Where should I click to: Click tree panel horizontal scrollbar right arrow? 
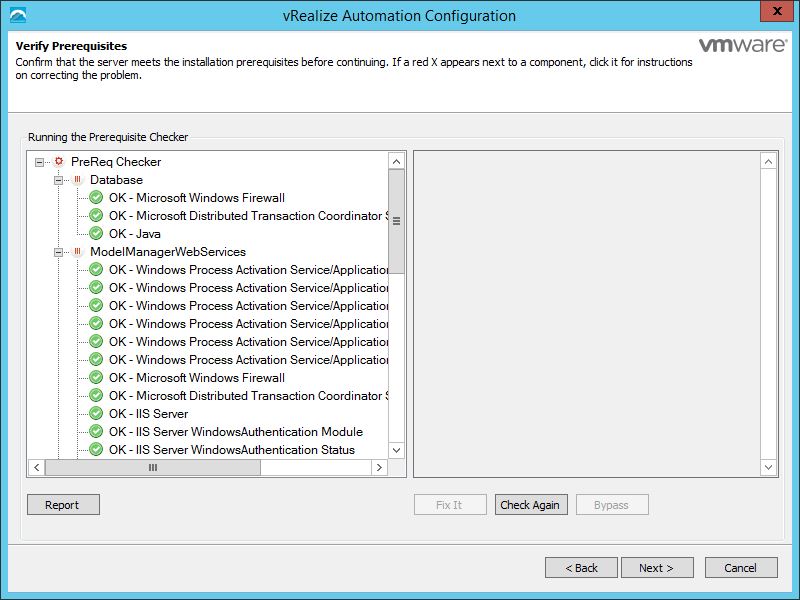tap(379, 468)
